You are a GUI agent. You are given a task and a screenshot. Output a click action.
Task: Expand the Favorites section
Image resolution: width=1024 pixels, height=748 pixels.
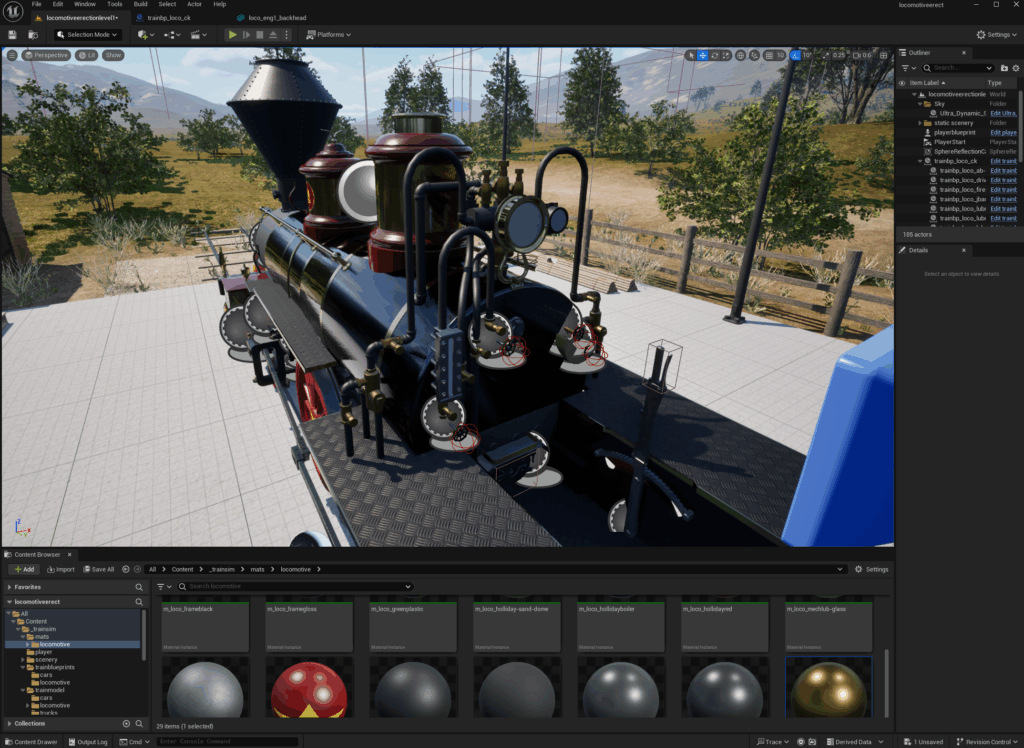pyautogui.click(x=9, y=587)
